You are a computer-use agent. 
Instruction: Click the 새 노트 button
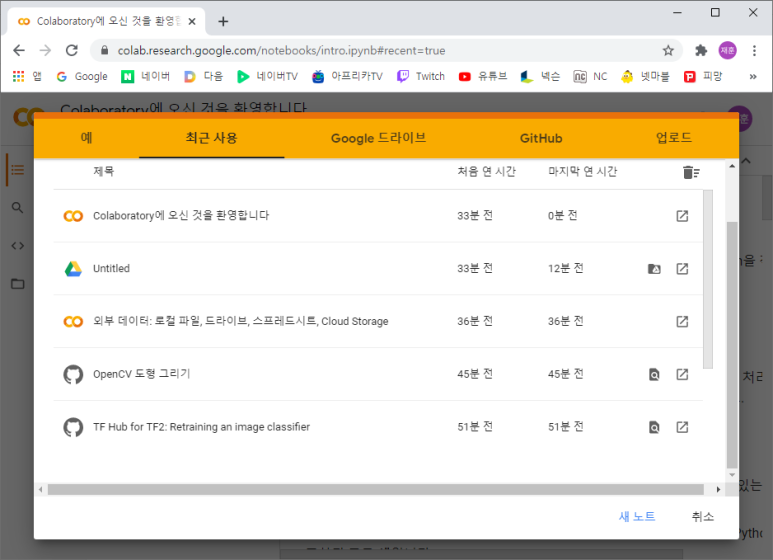coord(637,517)
